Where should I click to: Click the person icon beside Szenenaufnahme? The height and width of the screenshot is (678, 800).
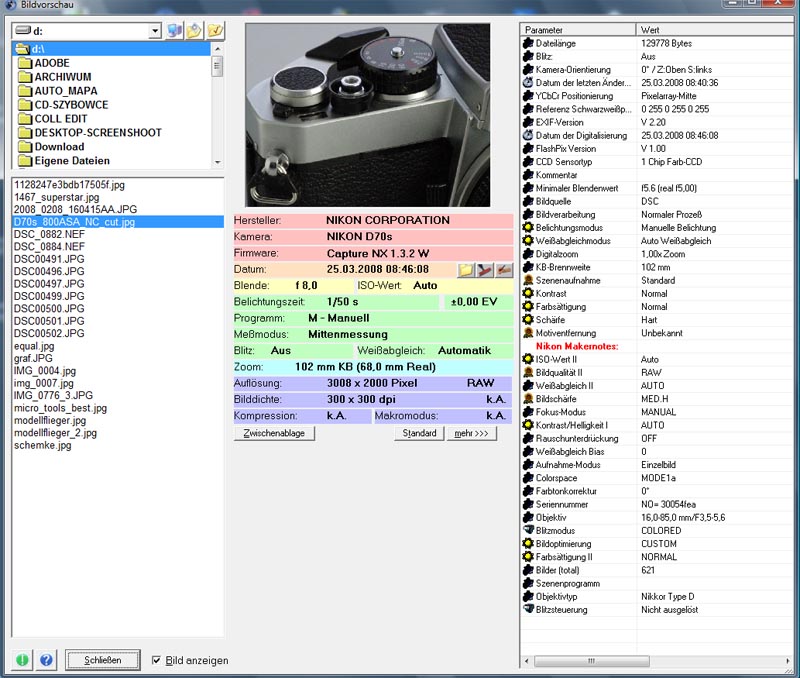(528, 280)
